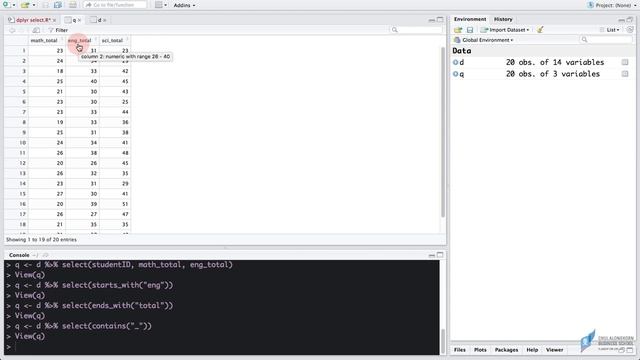Click the Load Workspace folder icon
Viewport: 640px width, 360px height.
click(458, 30)
